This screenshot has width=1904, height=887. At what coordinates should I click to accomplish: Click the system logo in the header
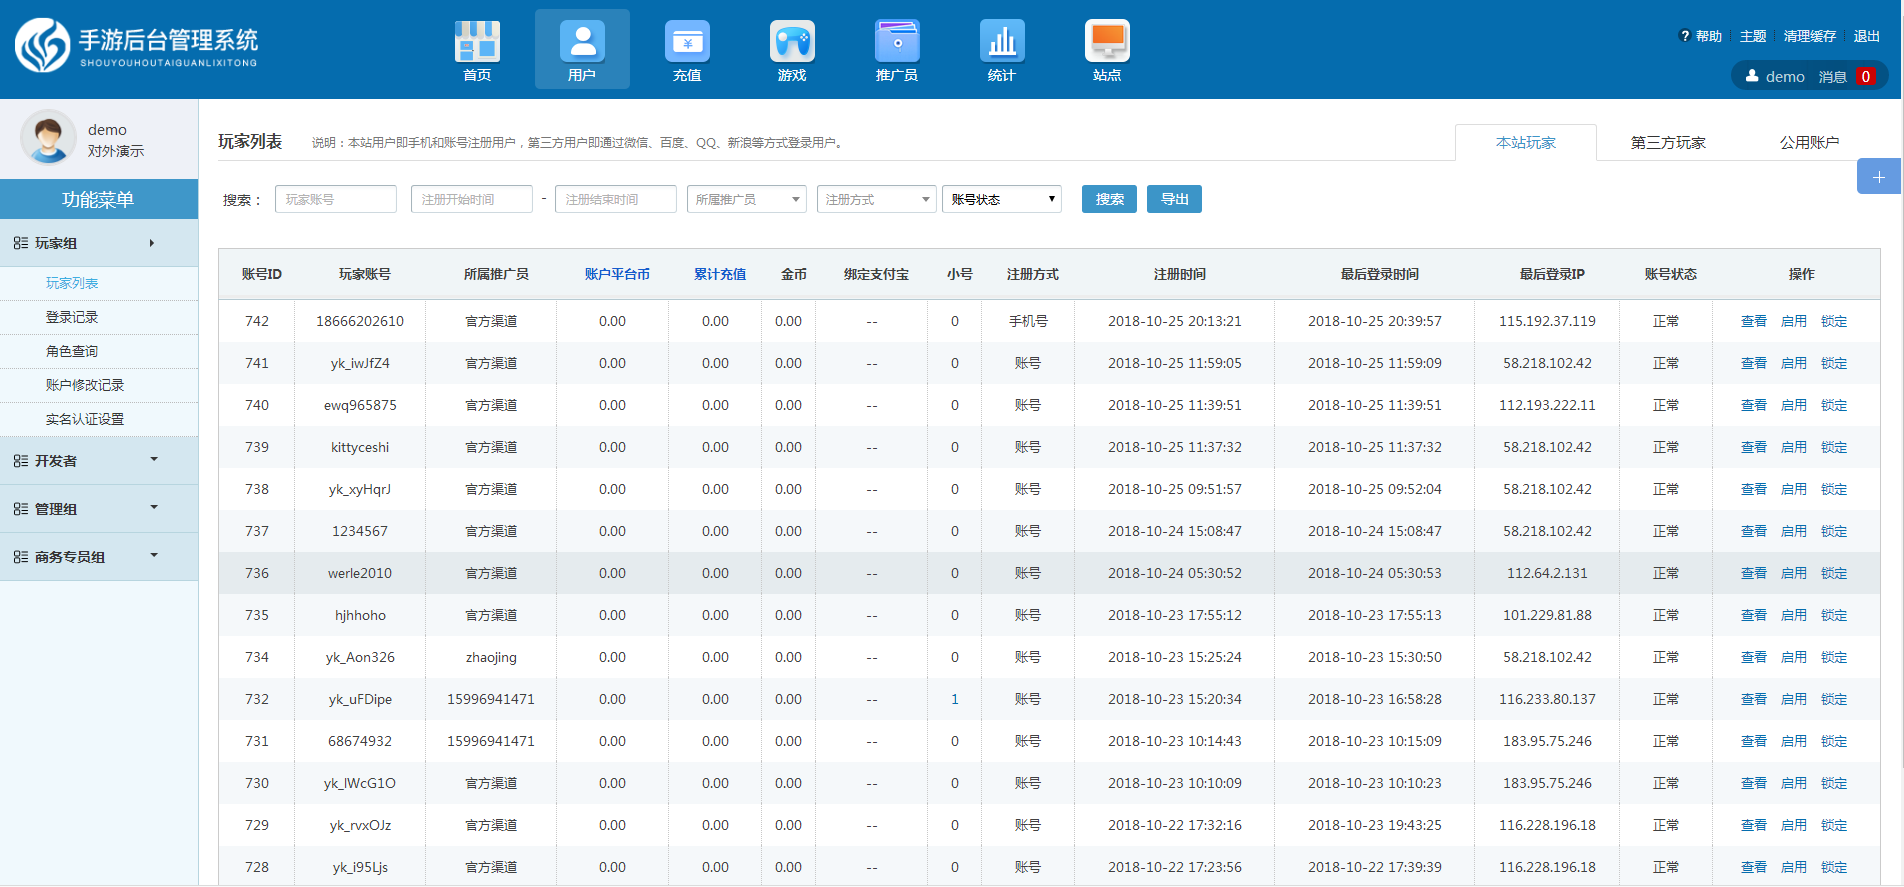137,45
